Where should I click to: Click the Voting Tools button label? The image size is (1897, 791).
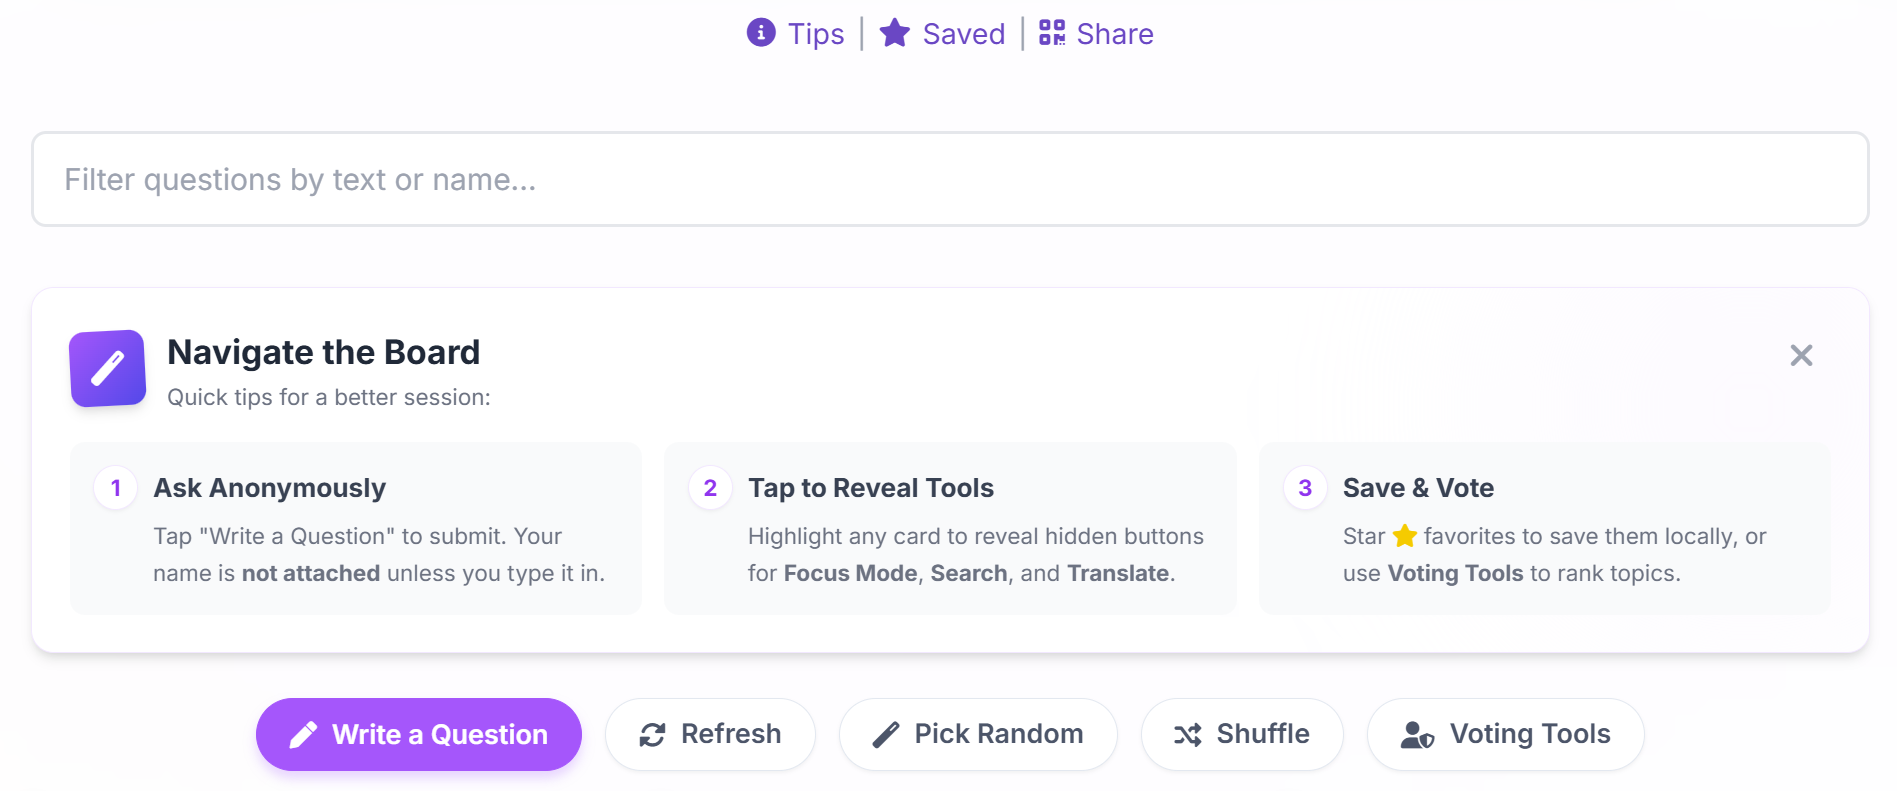1529,734
